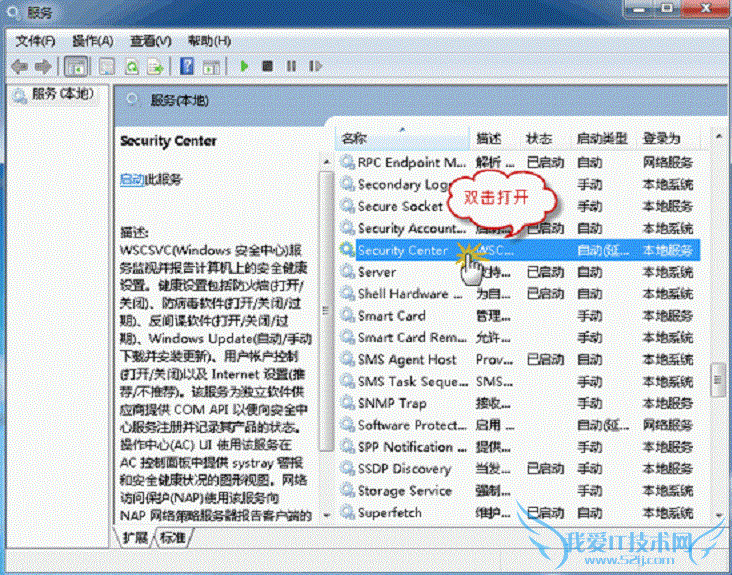This screenshot has height=575, width=732.
Task: Select the Storage Service name
Action: point(404,491)
